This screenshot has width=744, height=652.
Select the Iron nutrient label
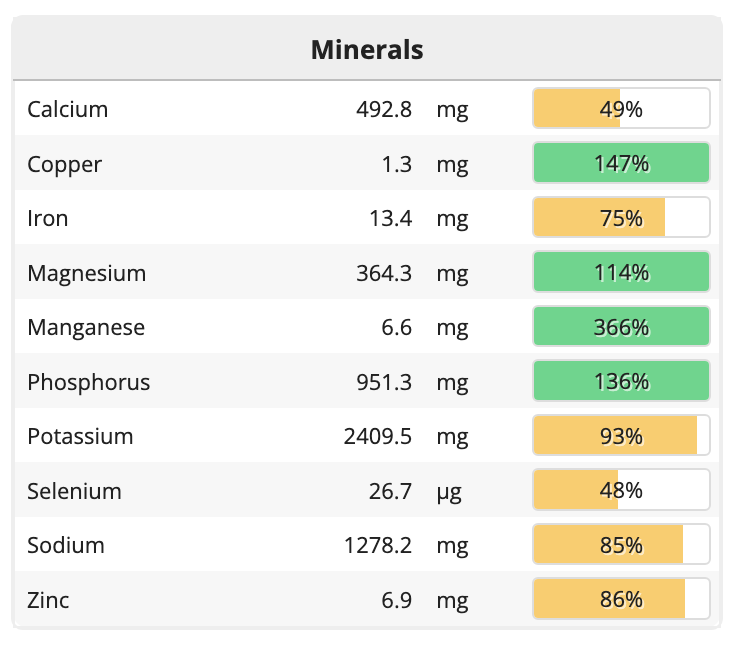coord(48,218)
